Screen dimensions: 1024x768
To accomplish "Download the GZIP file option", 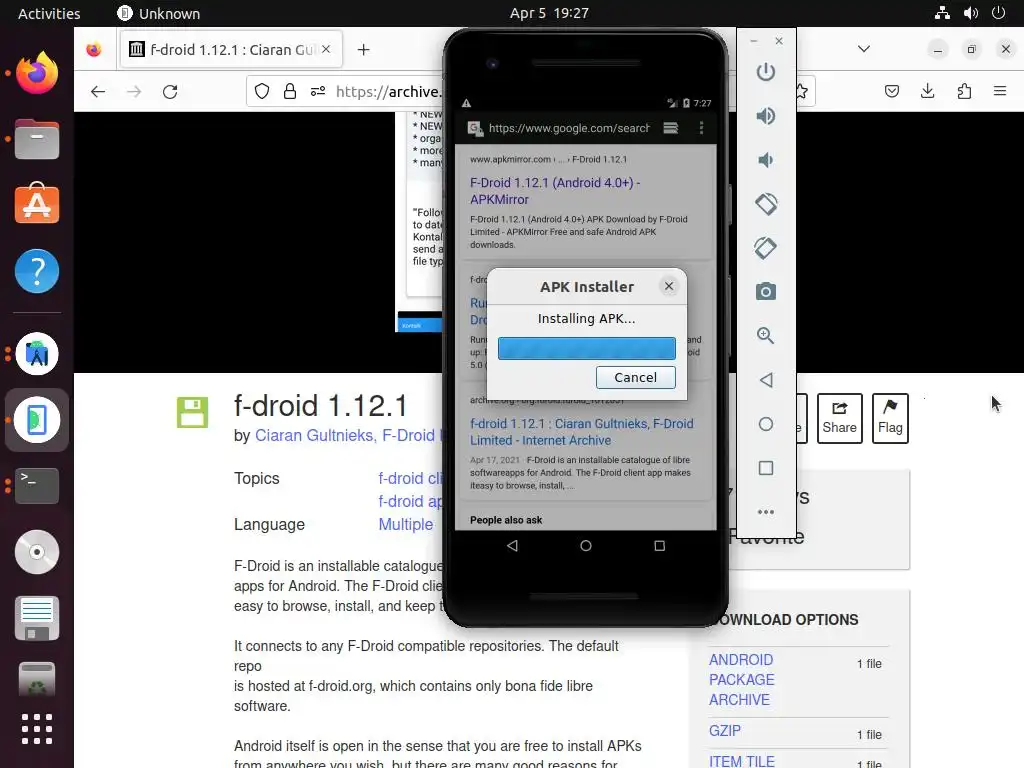I will click(x=725, y=731).
